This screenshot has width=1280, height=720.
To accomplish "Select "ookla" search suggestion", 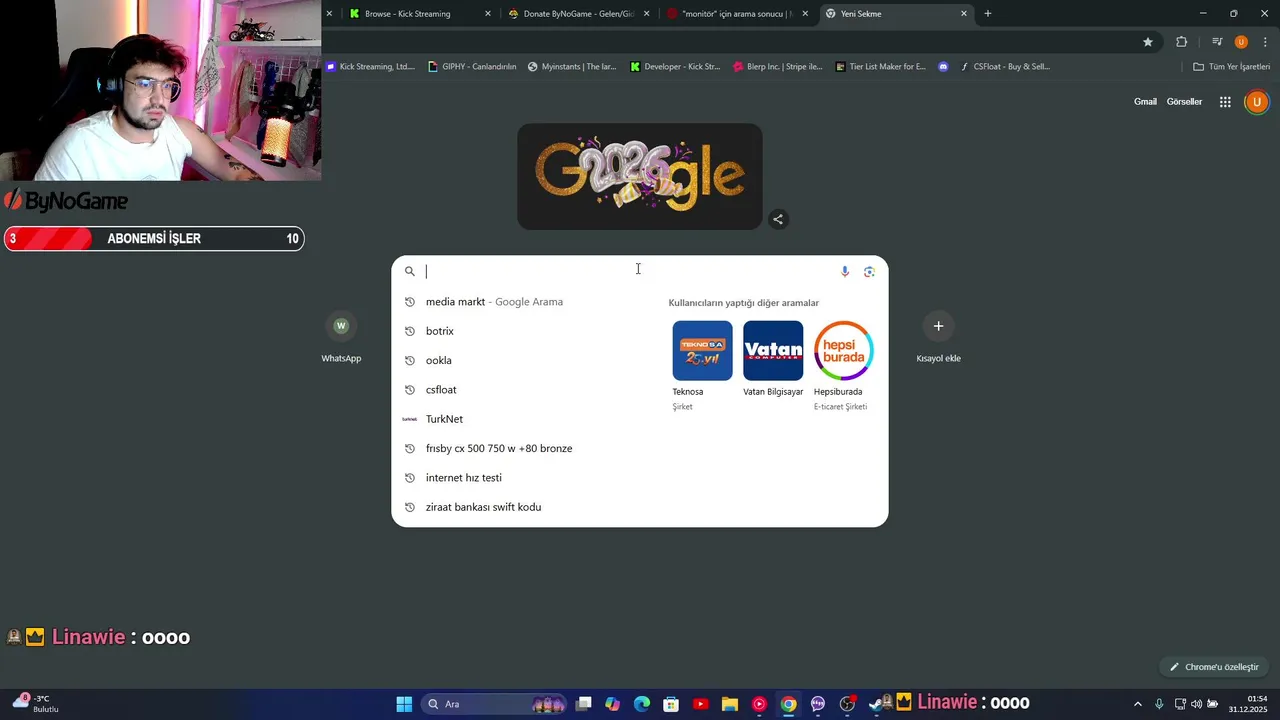I will pyautogui.click(x=526, y=360).
